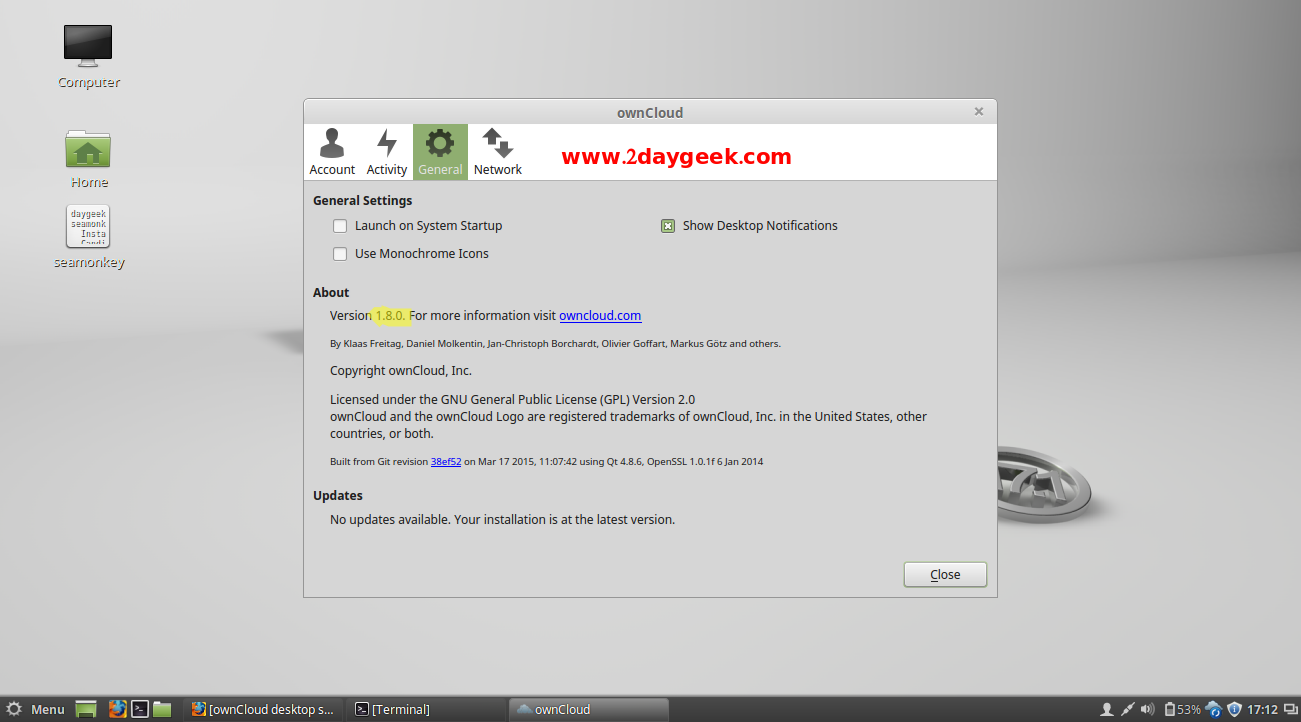The width and height of the screenshot is (1301, 722).
Task: Launch Firefox from the panel
Action: pos(118,710)
